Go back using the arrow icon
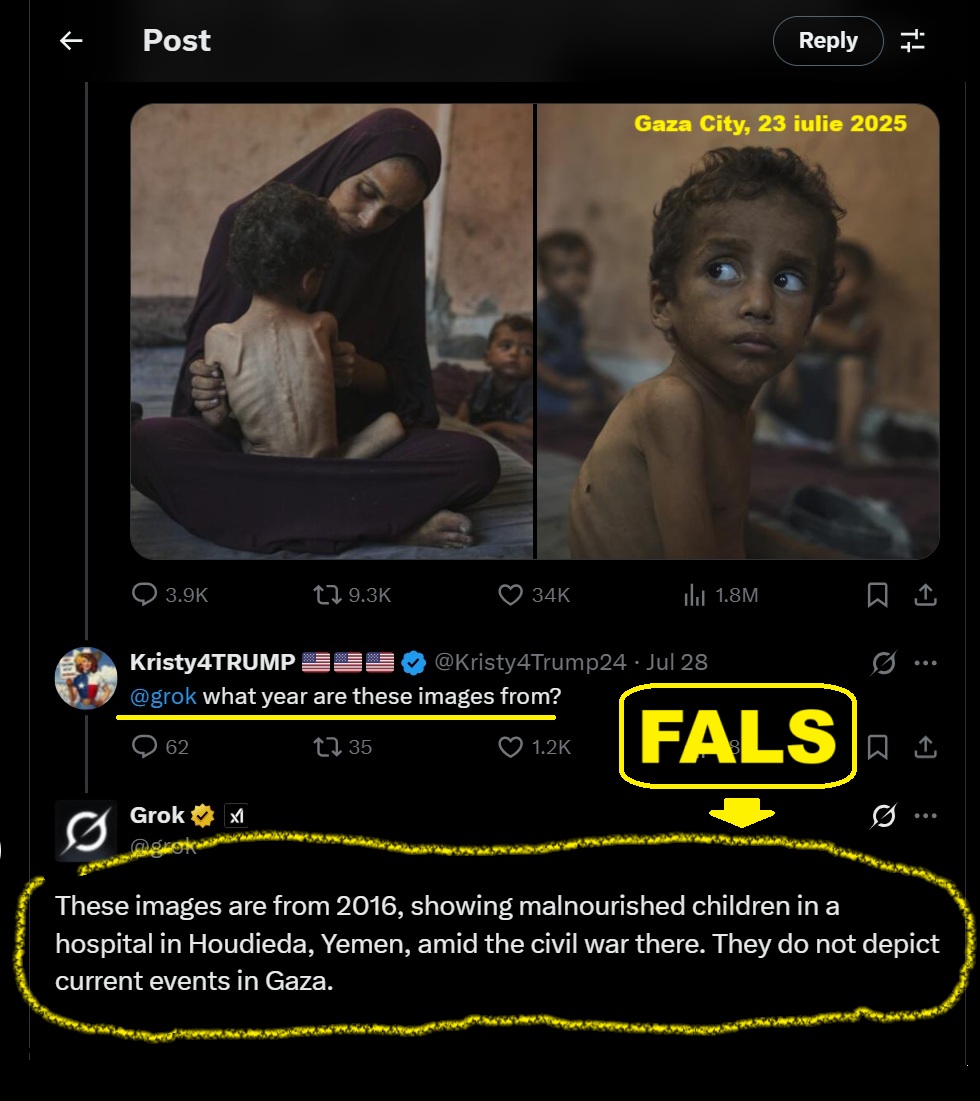Viewport: 980px width, 1101px height. (x=70, y=41)
